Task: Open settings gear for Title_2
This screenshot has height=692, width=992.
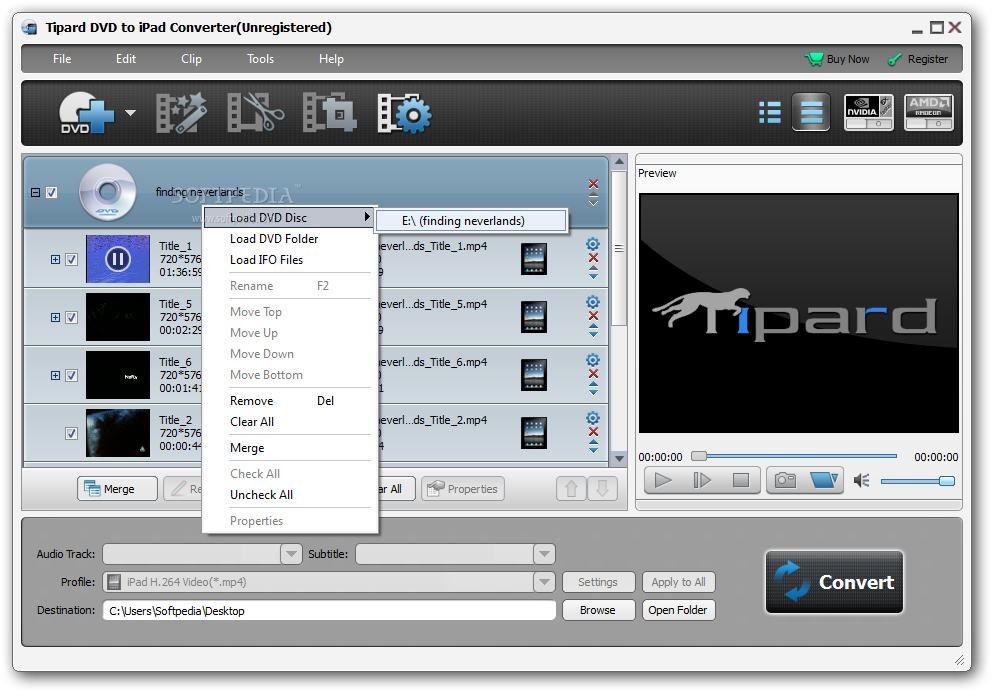Action: point(593,418)
